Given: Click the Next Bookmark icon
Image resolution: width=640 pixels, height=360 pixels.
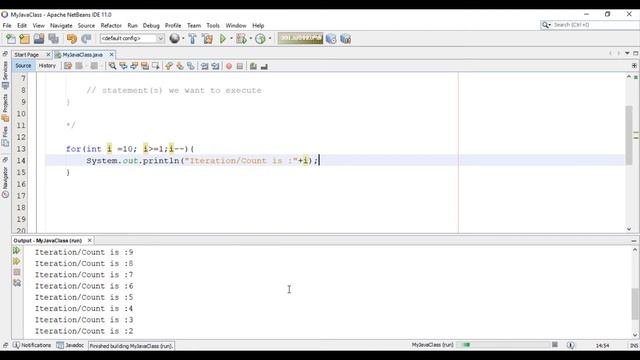Looking at the screenshot, I should pos(180,66).
